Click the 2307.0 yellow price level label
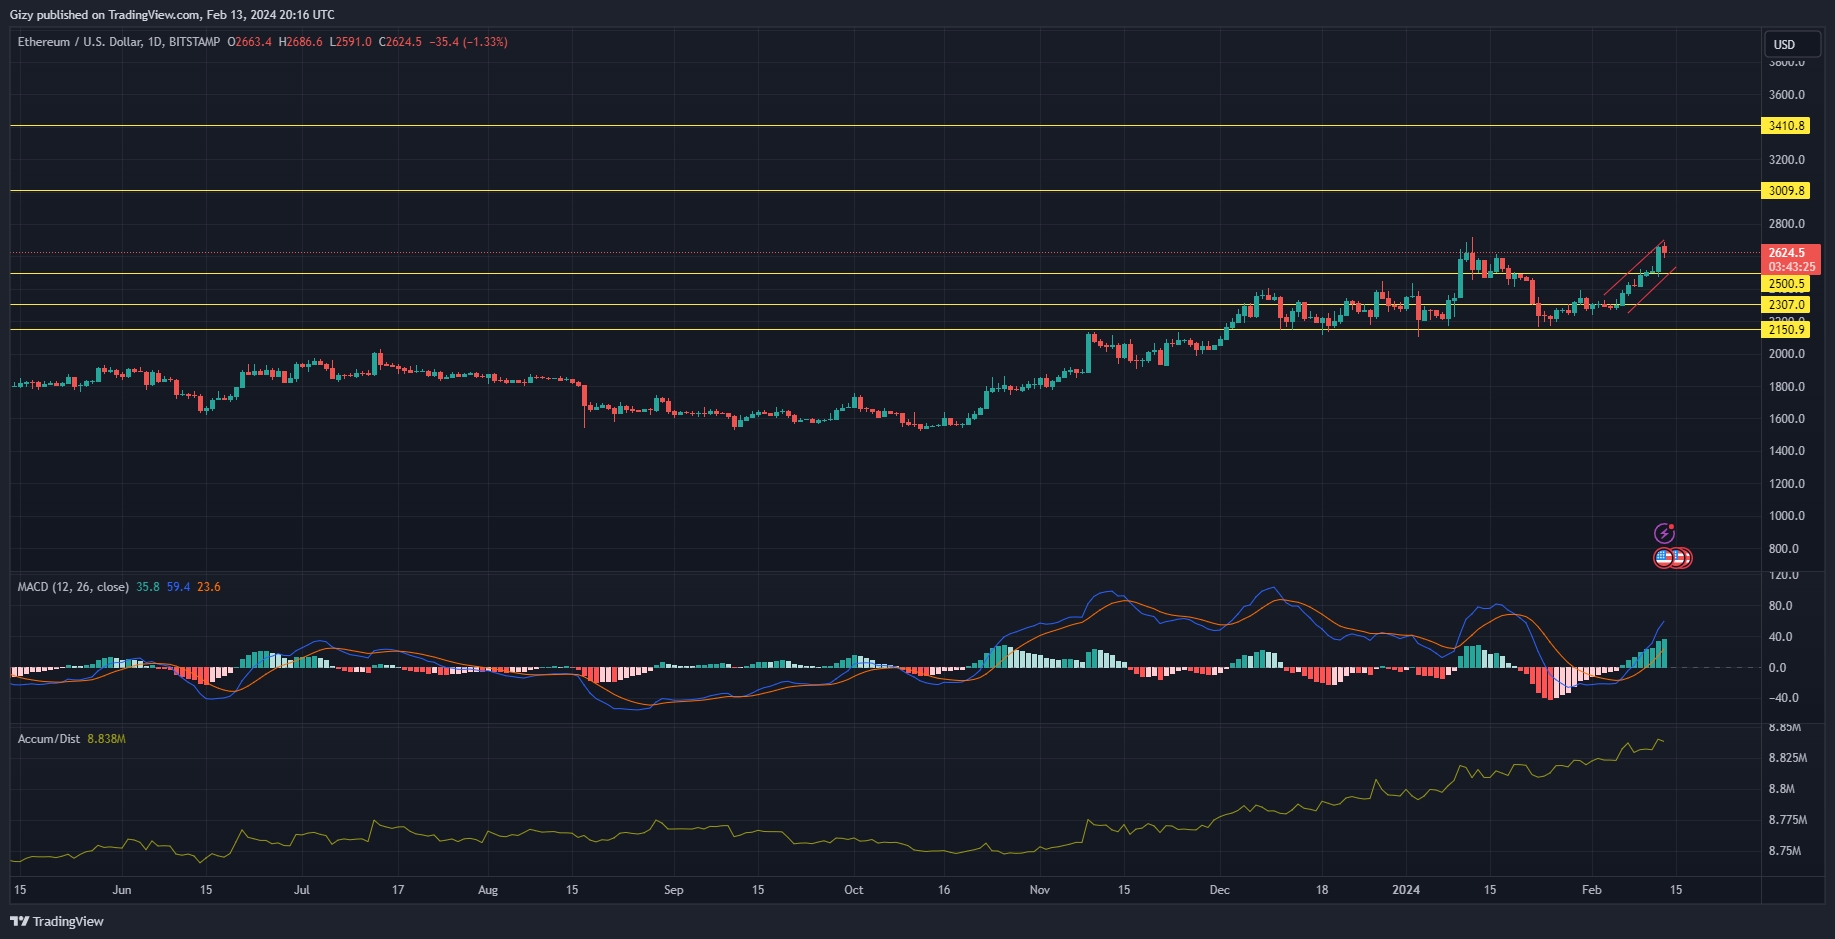Image resolution: width=1835 pixels, height=939 pixels. pos(1786,305)
